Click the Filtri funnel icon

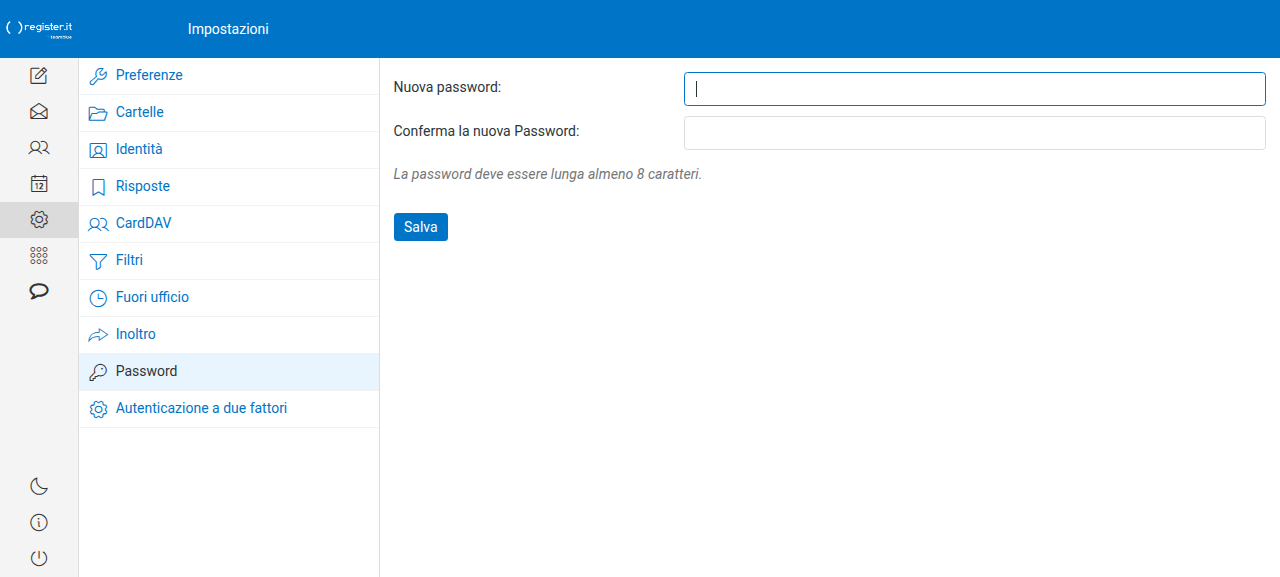tap(98, 261)
